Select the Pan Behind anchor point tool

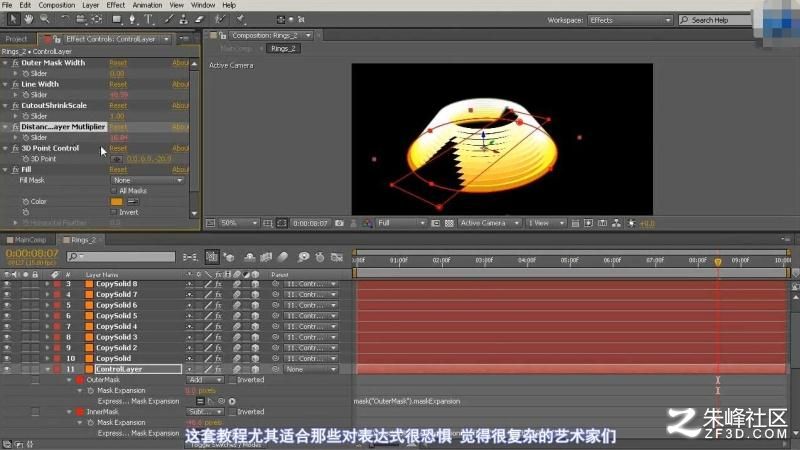[x=96, y=19]
